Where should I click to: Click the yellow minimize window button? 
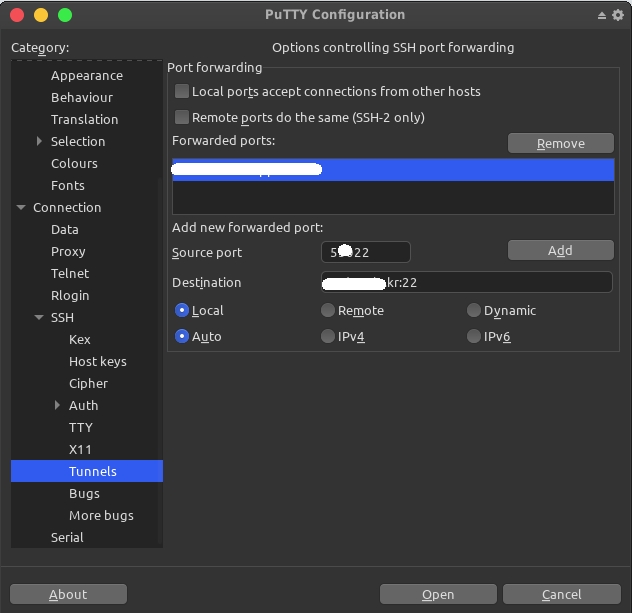coord(41,15)
